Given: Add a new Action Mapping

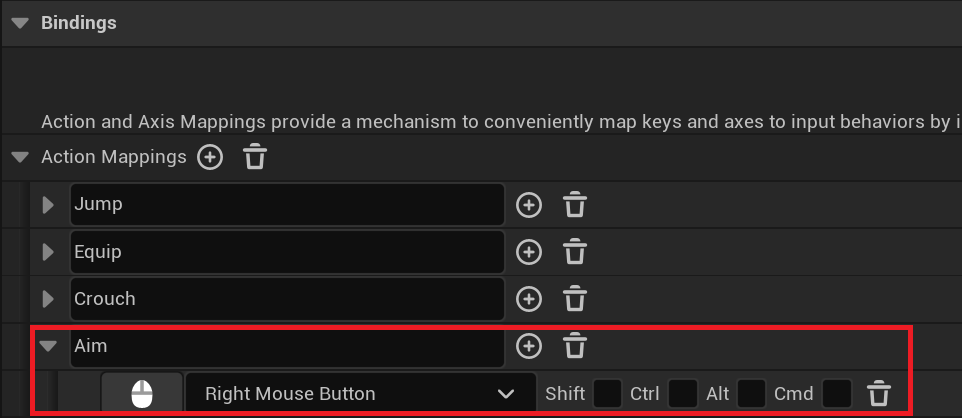Looking at the screenshot, I should [x=209, y=157].
